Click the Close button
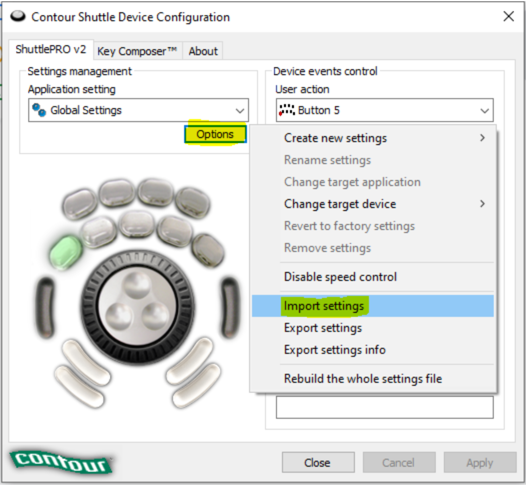The image size is (526, 486). [318, 463]
